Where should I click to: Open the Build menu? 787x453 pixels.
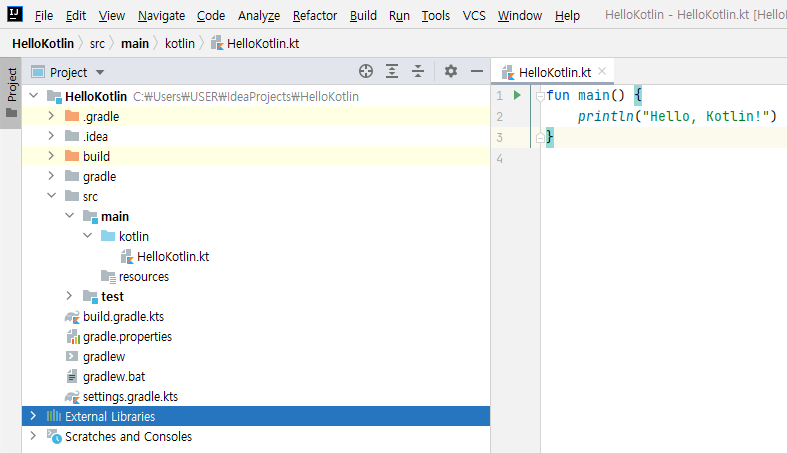(x=363, y=16)
